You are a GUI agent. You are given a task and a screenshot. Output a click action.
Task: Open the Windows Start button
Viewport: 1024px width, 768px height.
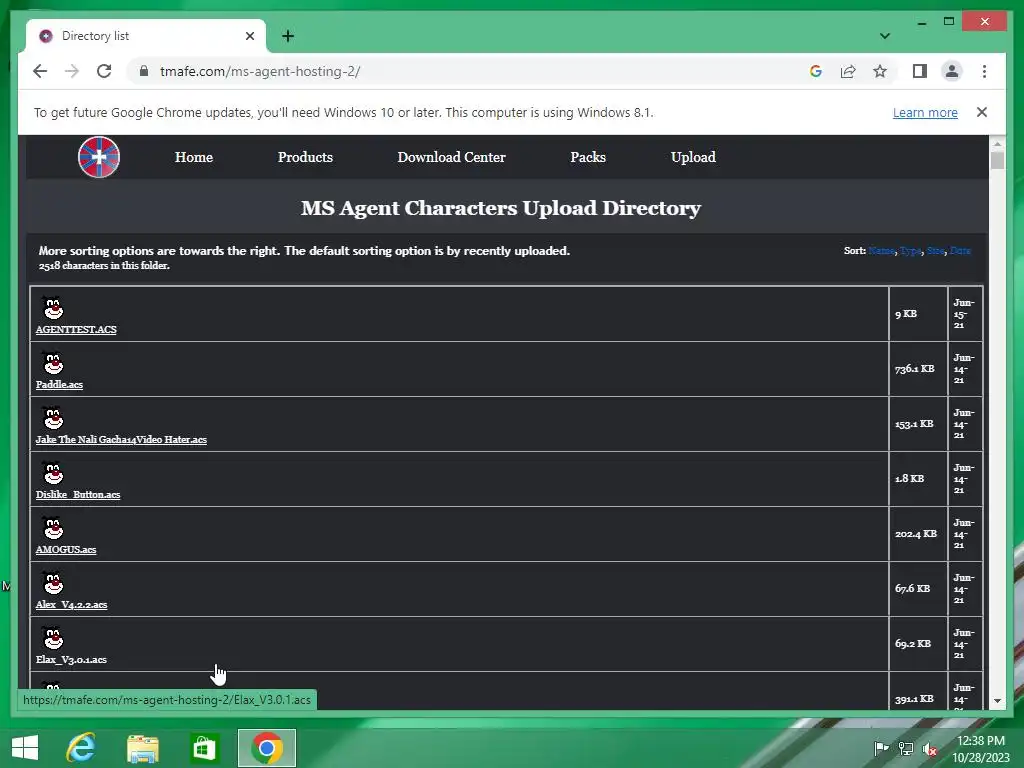click(25, 748)
